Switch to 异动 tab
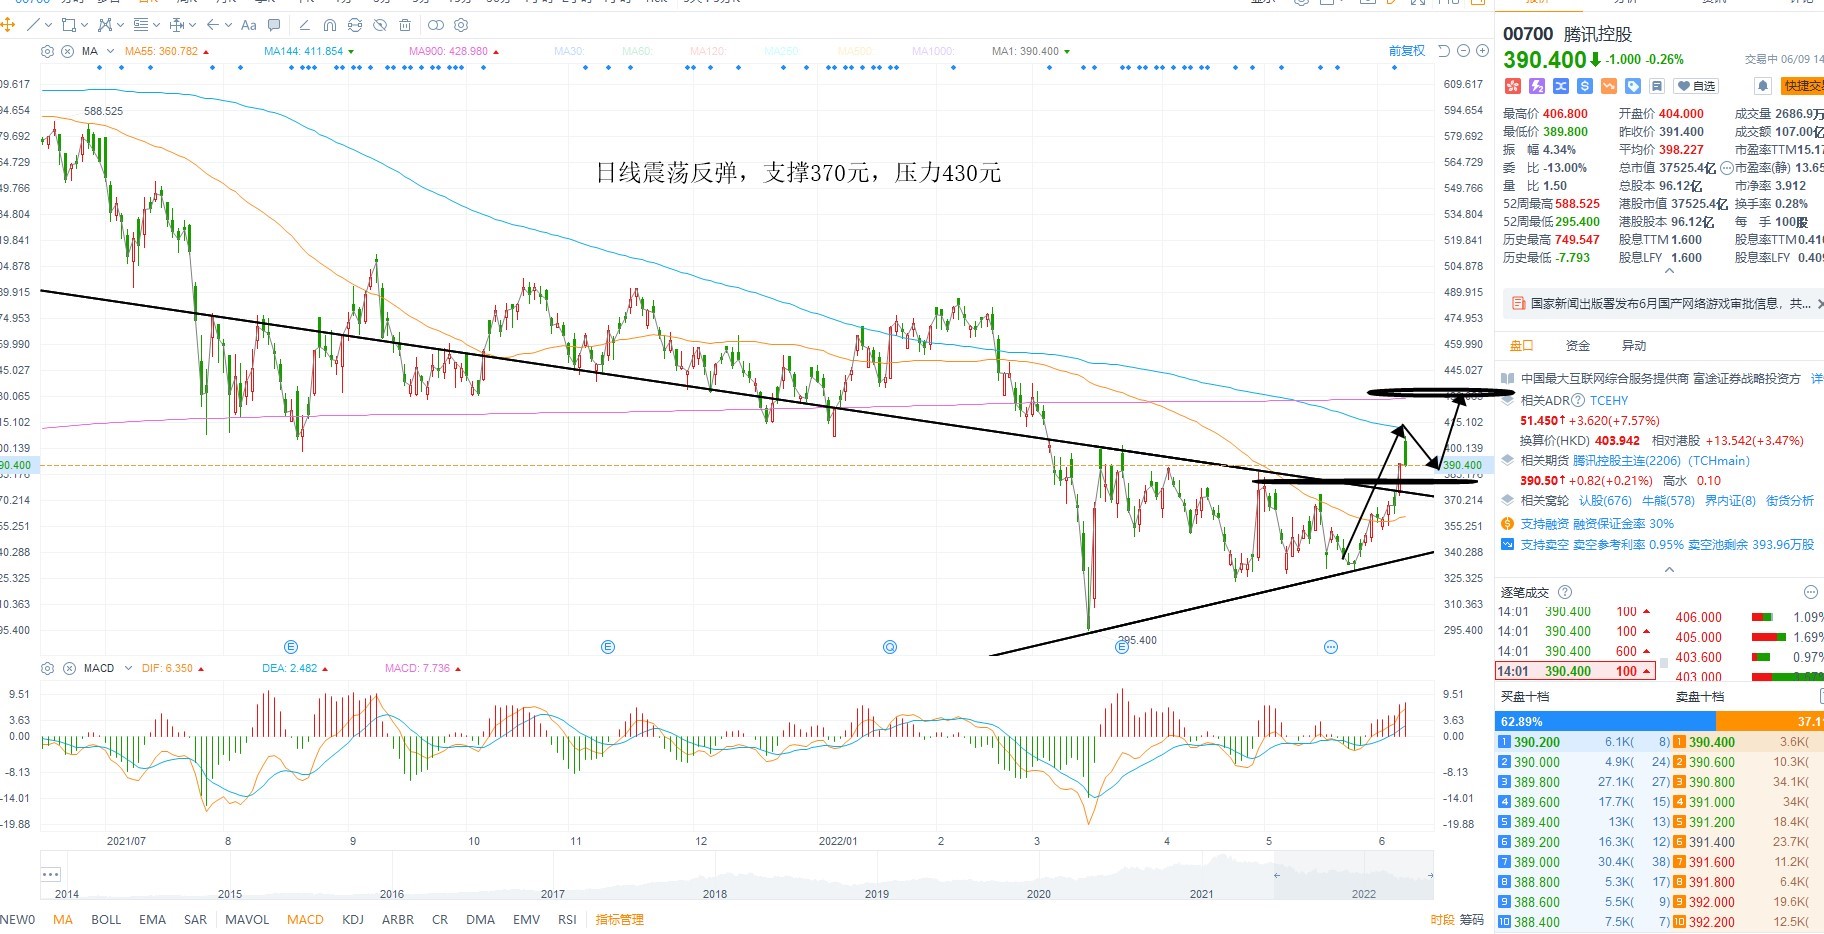Viewport: 1824px width, 934px height. (1634, 345)
